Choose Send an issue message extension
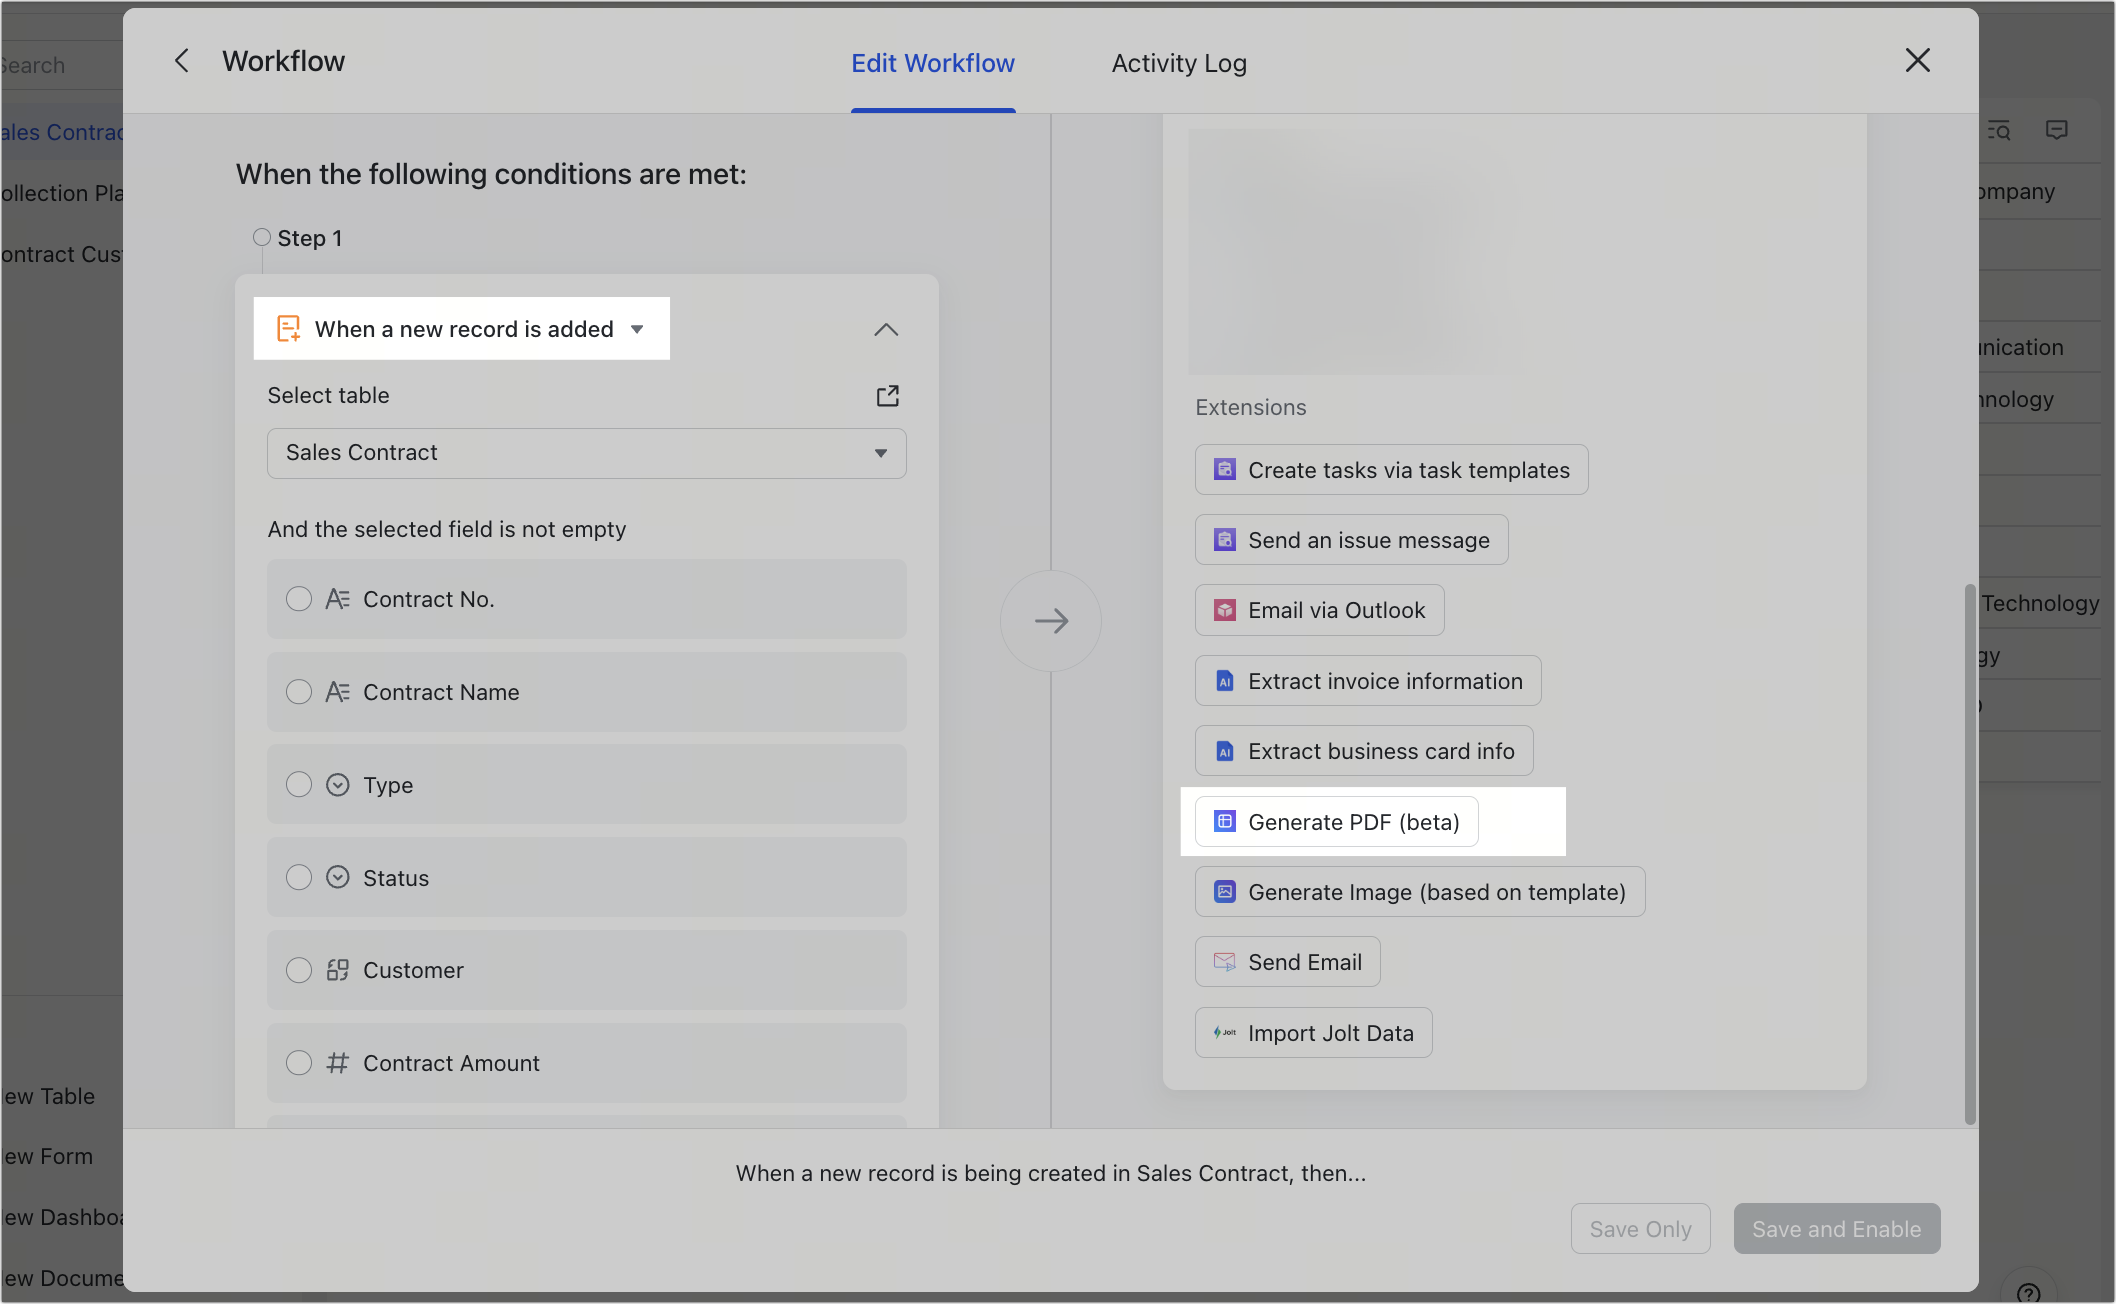 (x=1351, y=540)
